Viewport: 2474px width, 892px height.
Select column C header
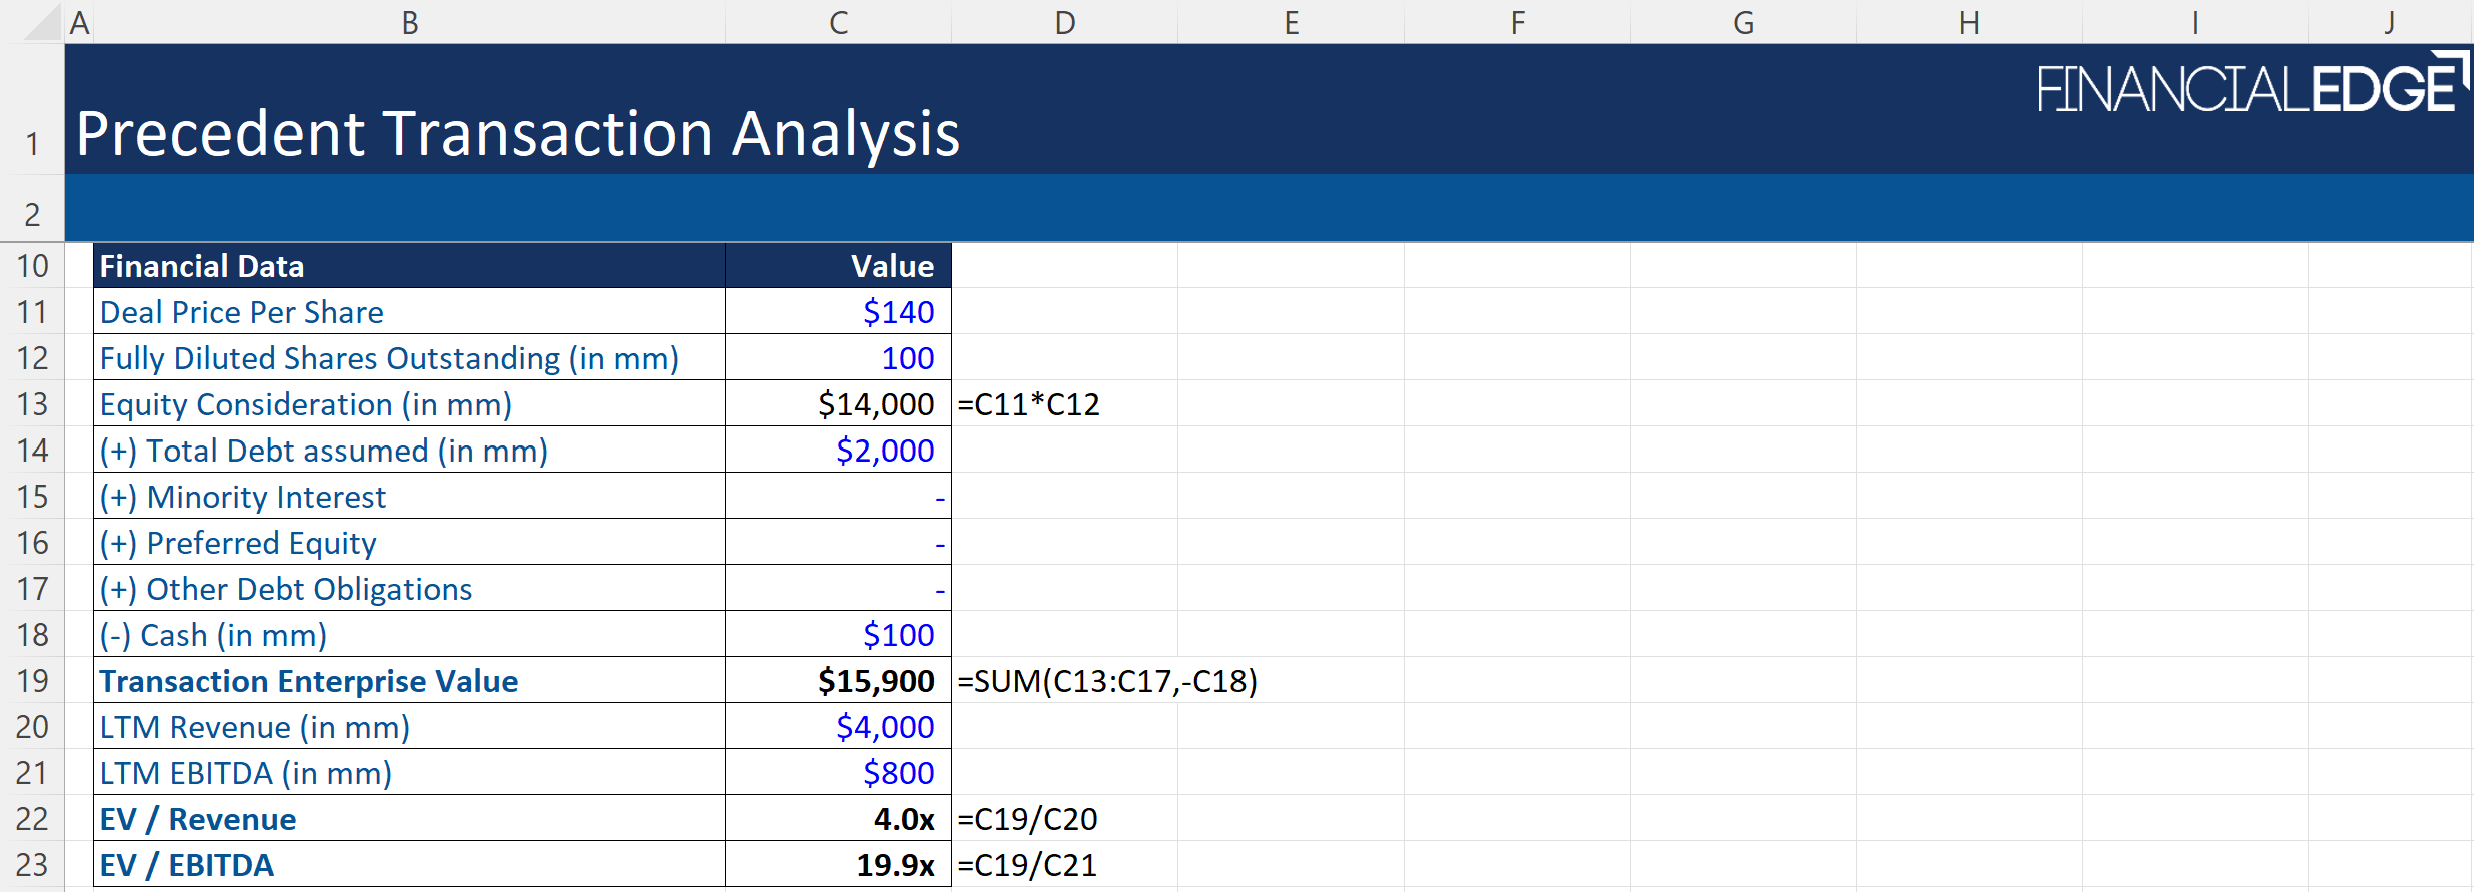[x=838, y=22]
